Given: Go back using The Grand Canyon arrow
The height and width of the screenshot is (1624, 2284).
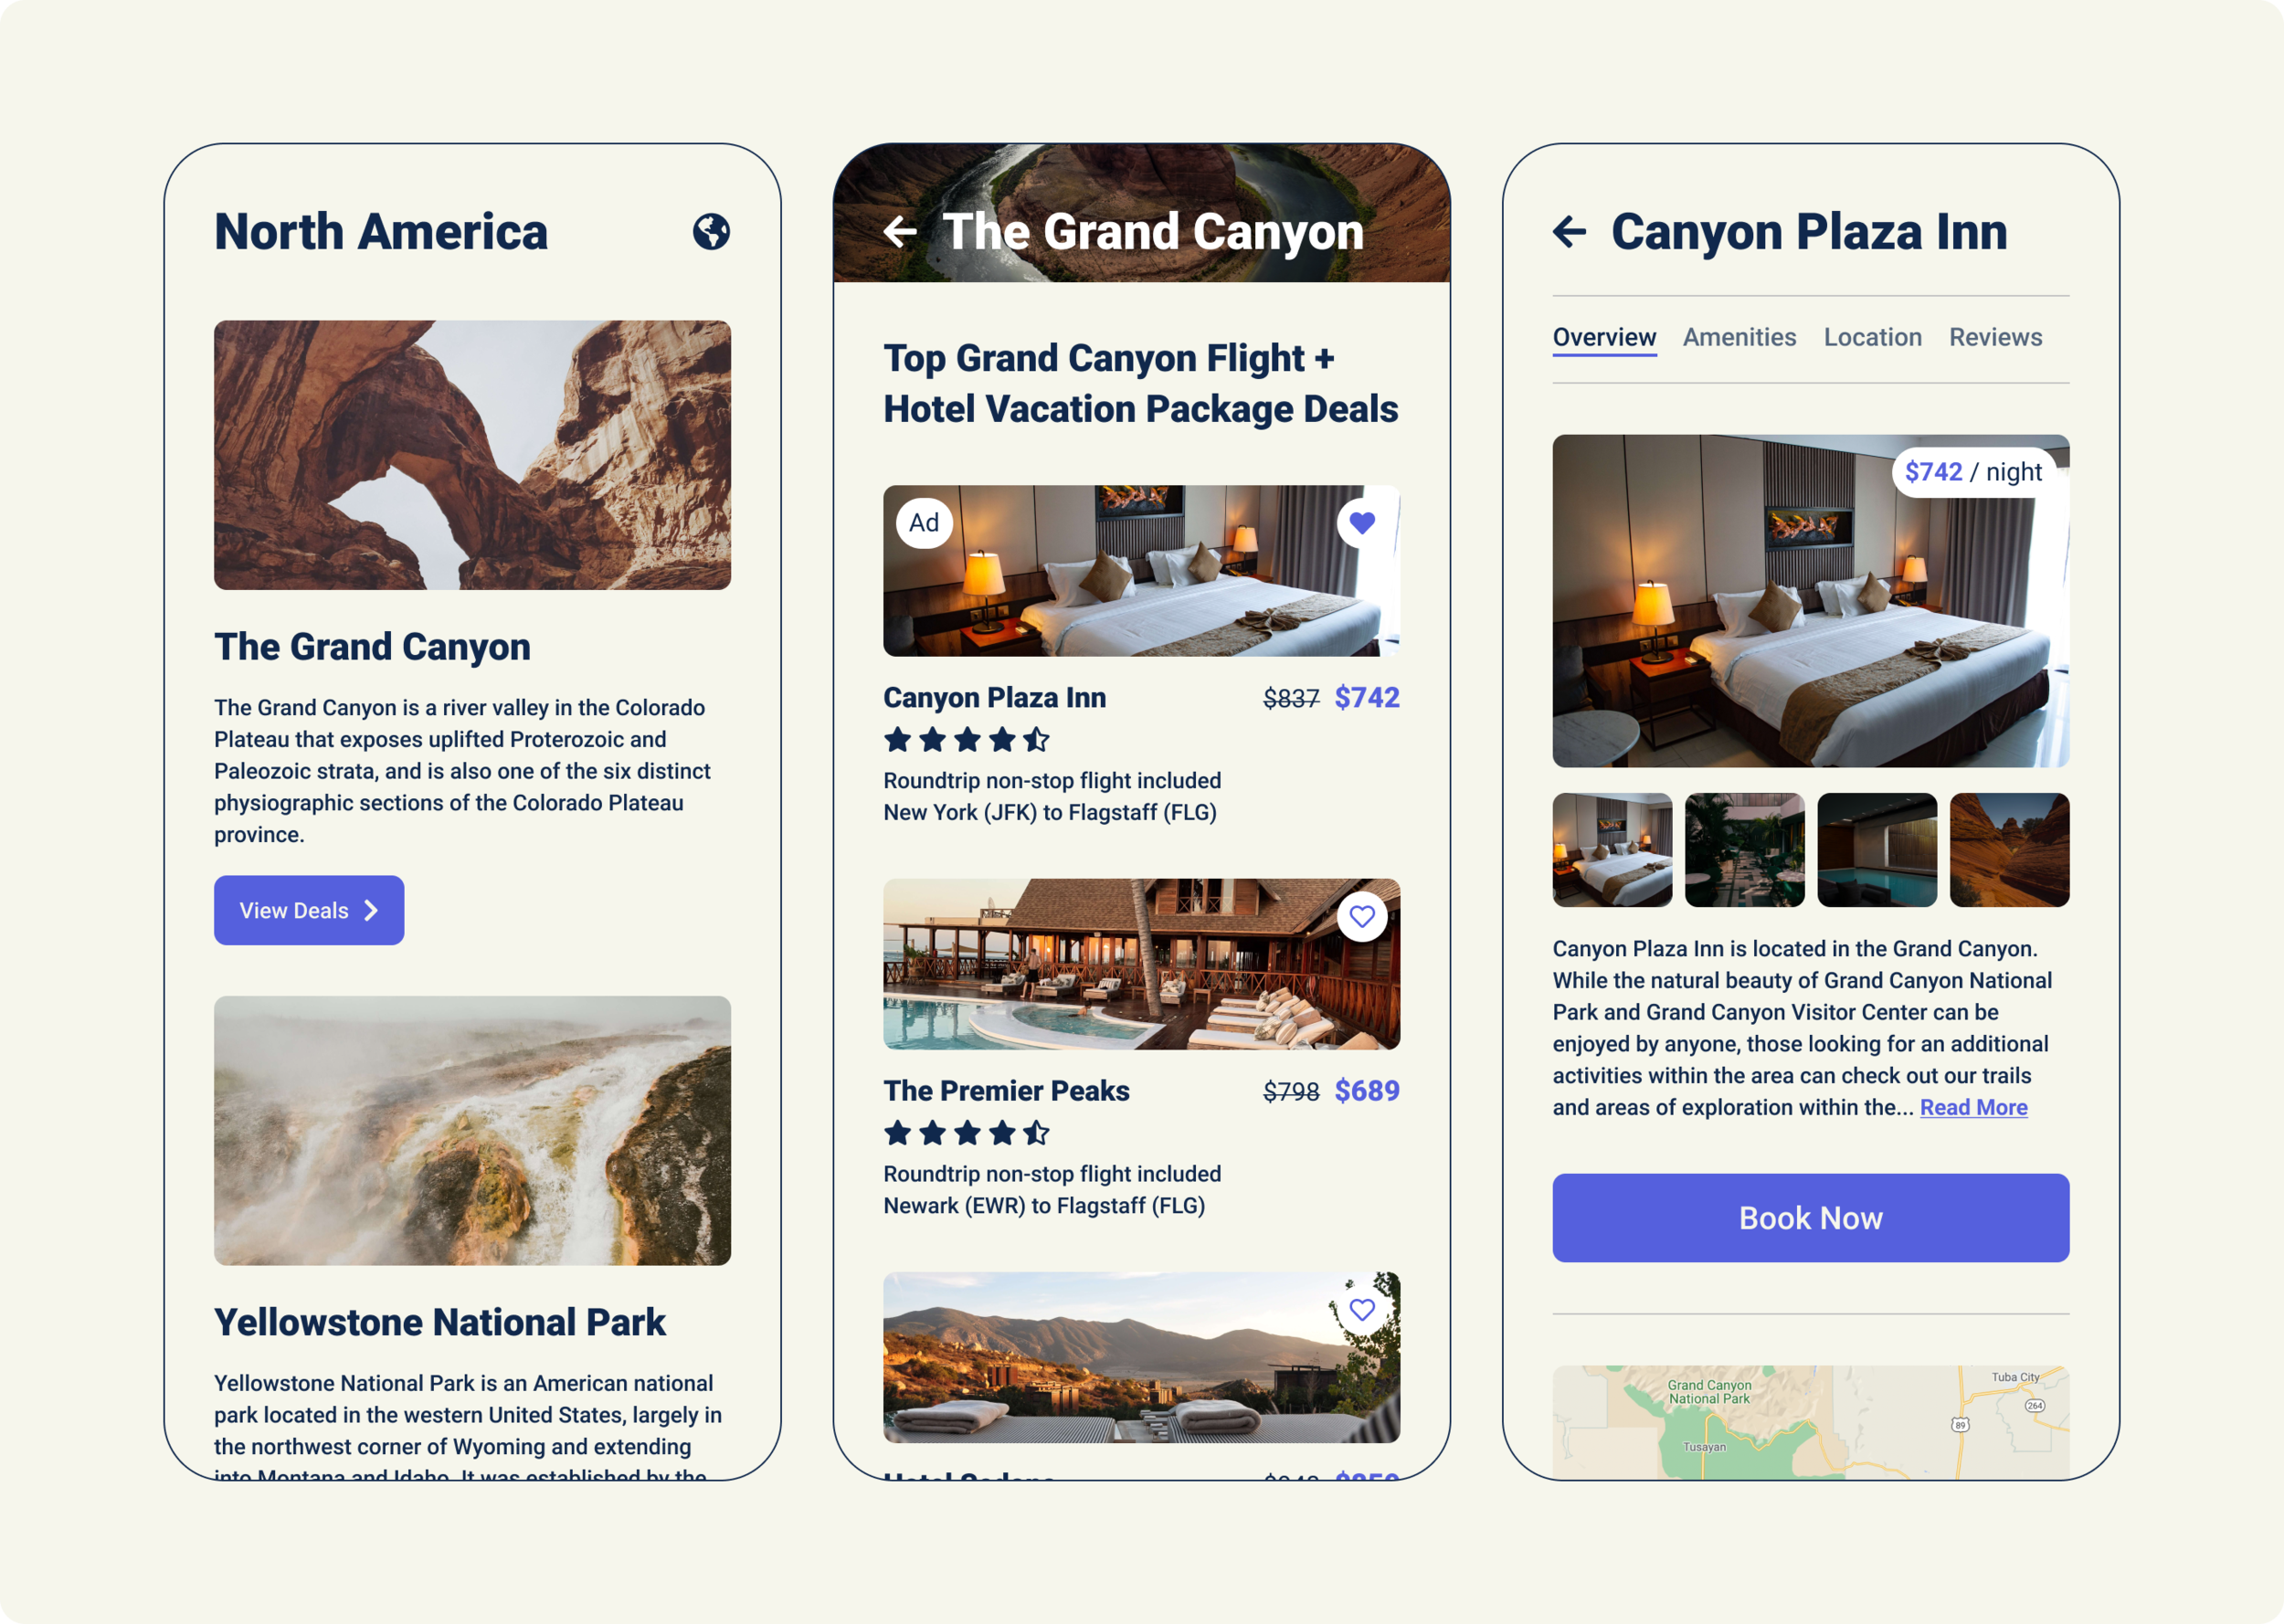Looking at the screenshot, I should click(900, 232).
